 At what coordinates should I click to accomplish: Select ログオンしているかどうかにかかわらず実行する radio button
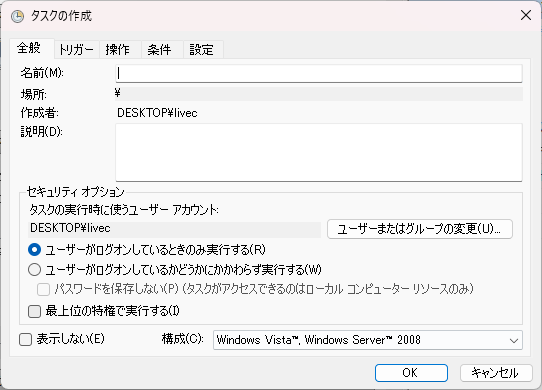click(34, 270)
